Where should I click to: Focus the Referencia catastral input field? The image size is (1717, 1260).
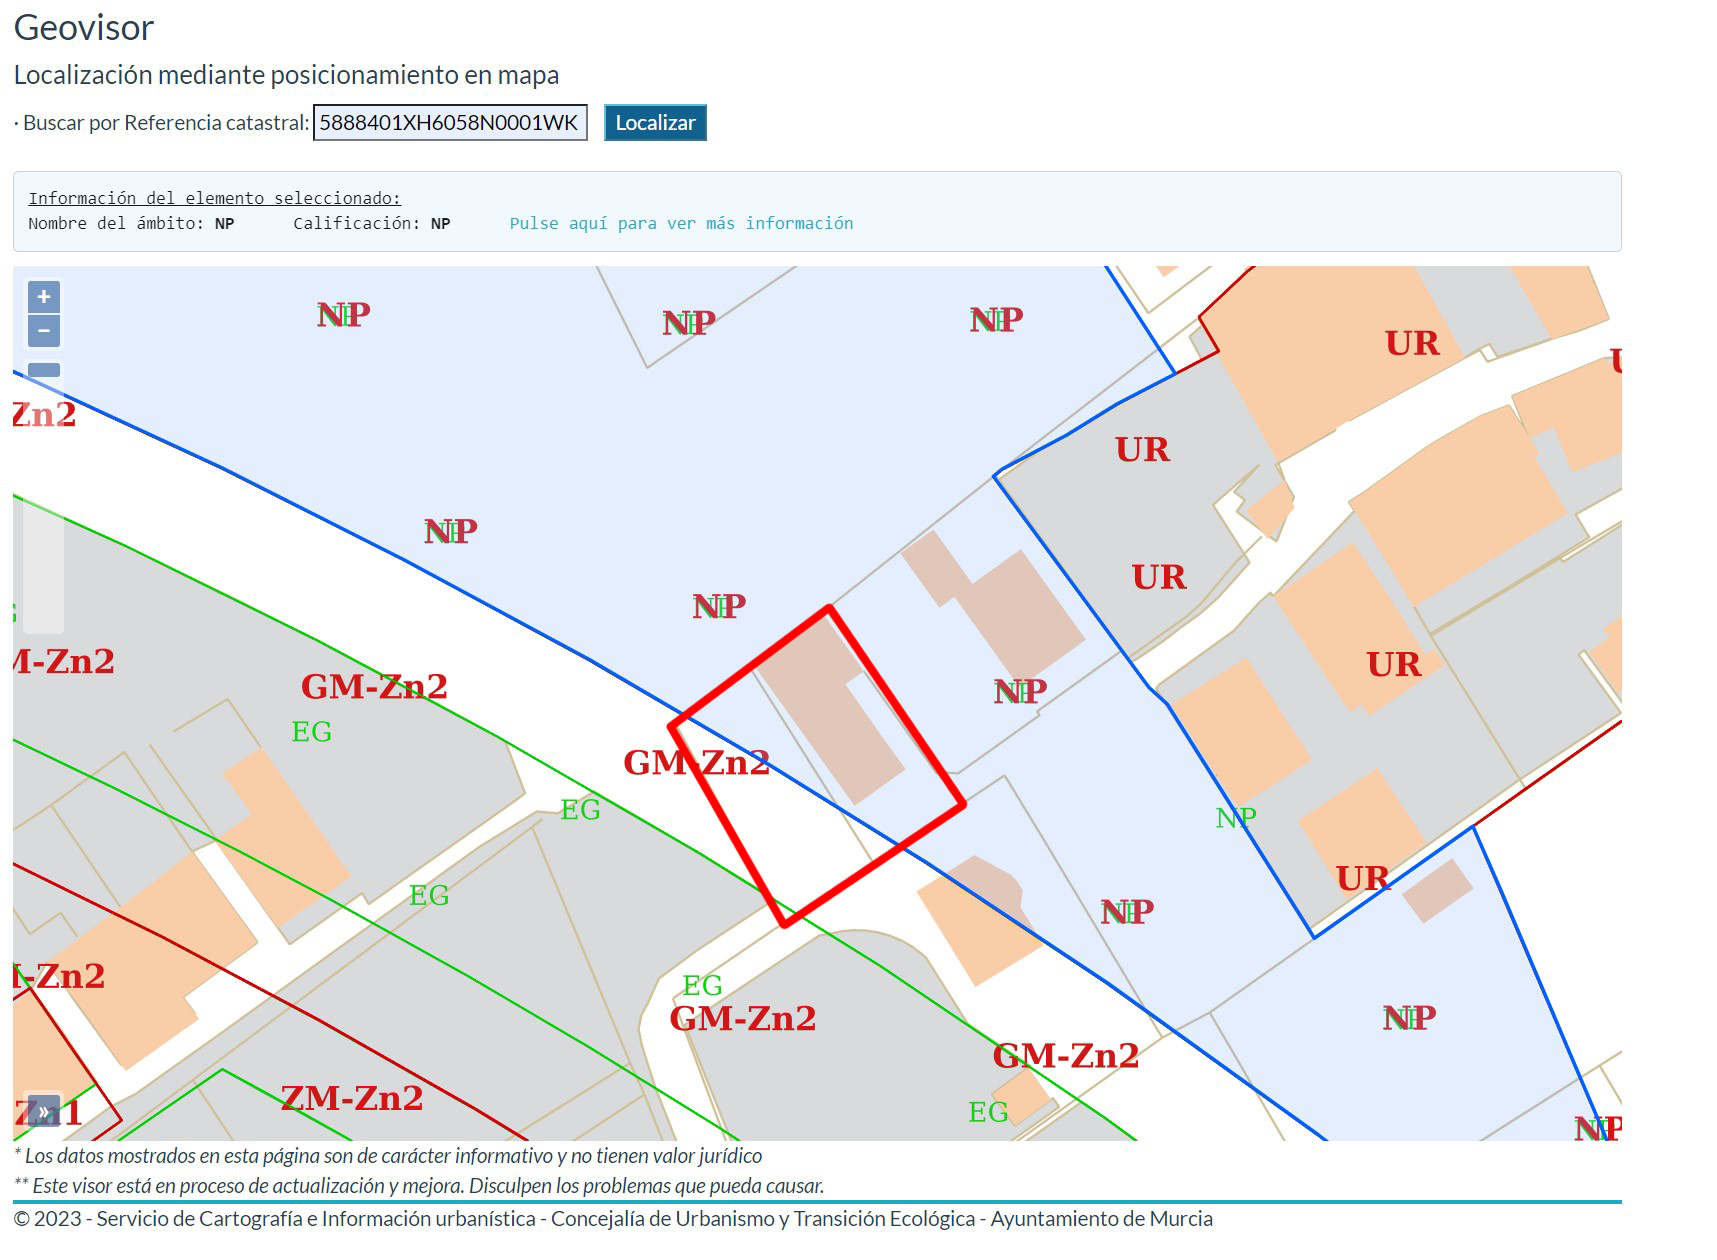[x=449, y=123]
